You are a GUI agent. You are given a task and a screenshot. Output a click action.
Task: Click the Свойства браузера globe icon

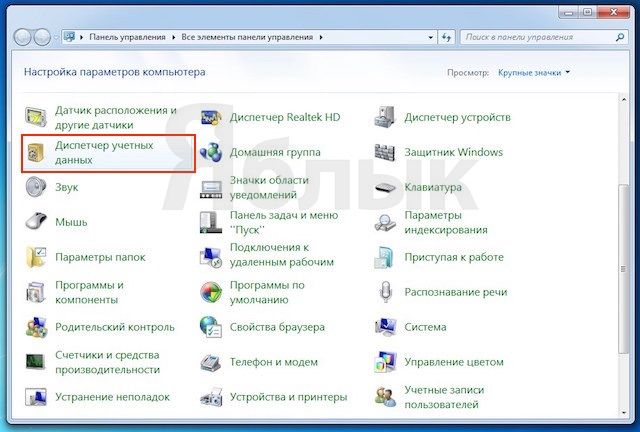[211, 327]
